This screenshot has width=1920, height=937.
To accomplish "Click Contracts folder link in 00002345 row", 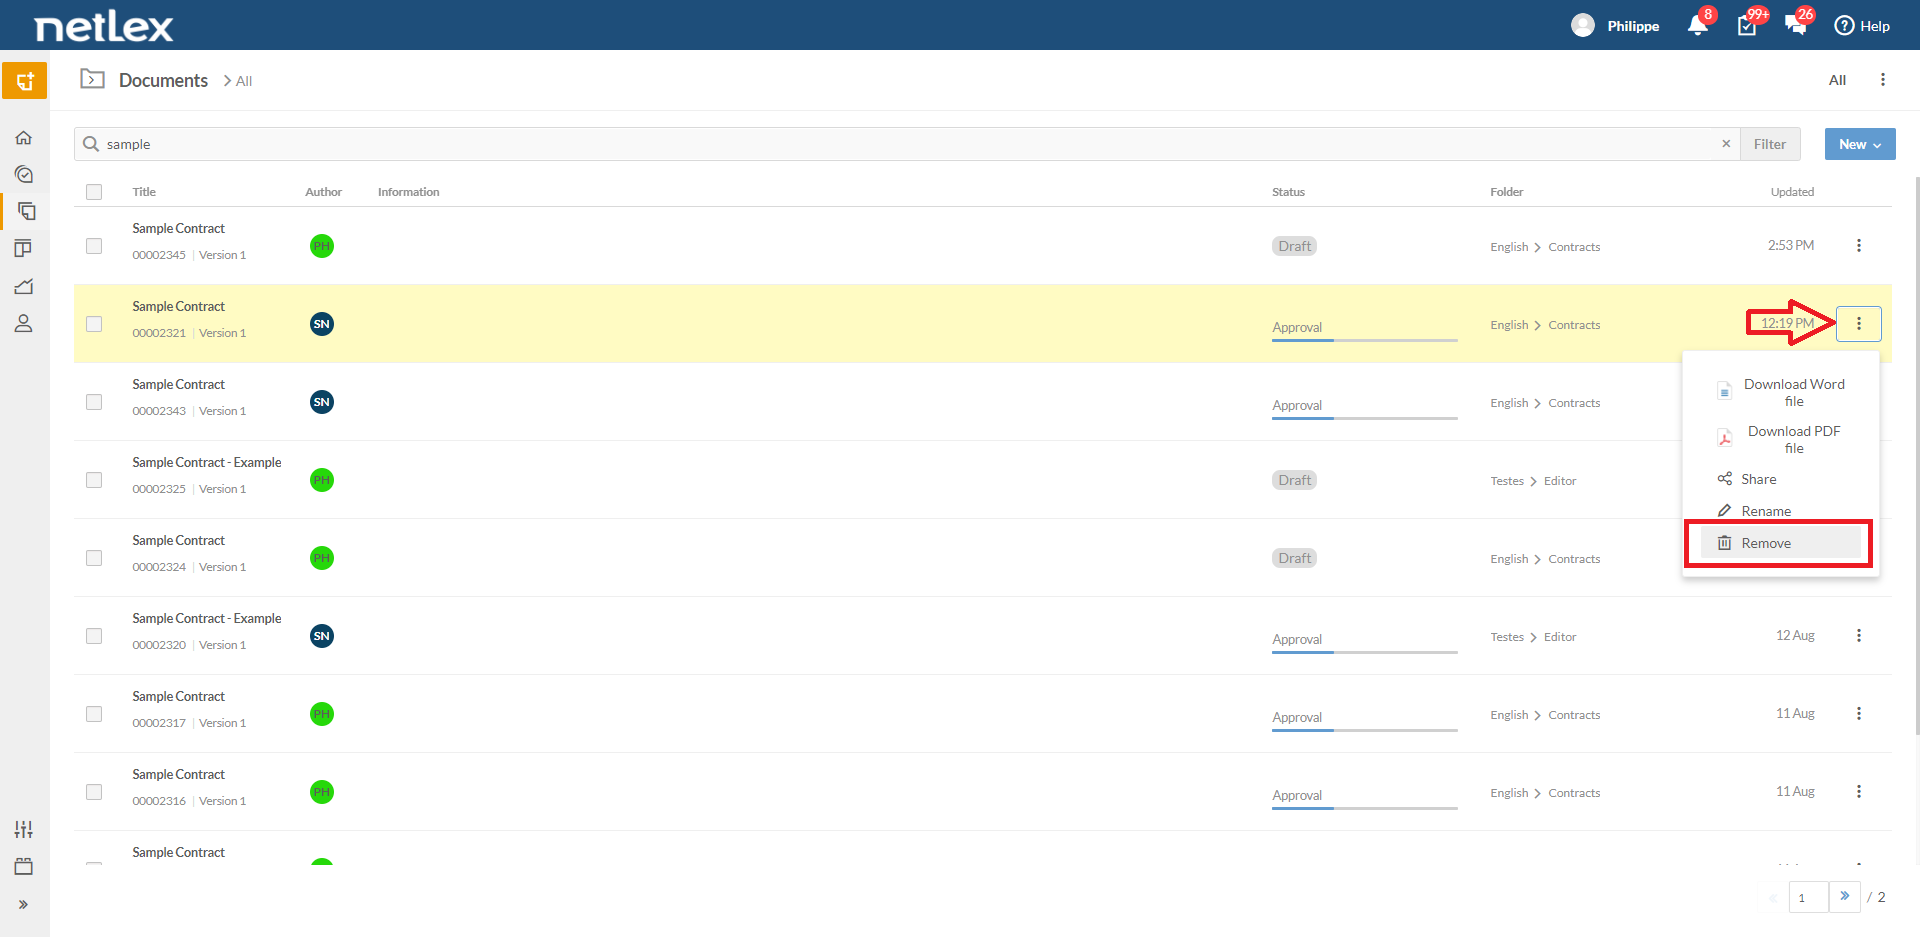I will (1574, 247).
